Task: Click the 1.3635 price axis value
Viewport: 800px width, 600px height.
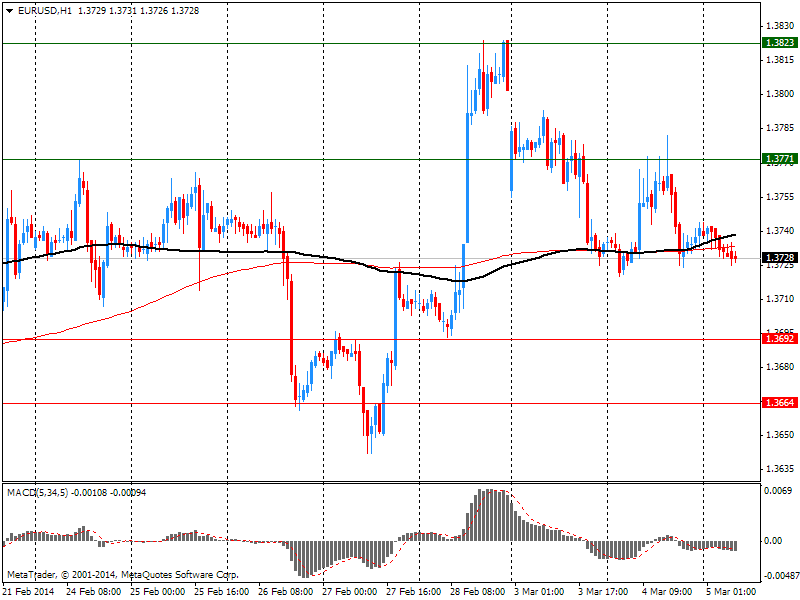Action: [780, 469]
